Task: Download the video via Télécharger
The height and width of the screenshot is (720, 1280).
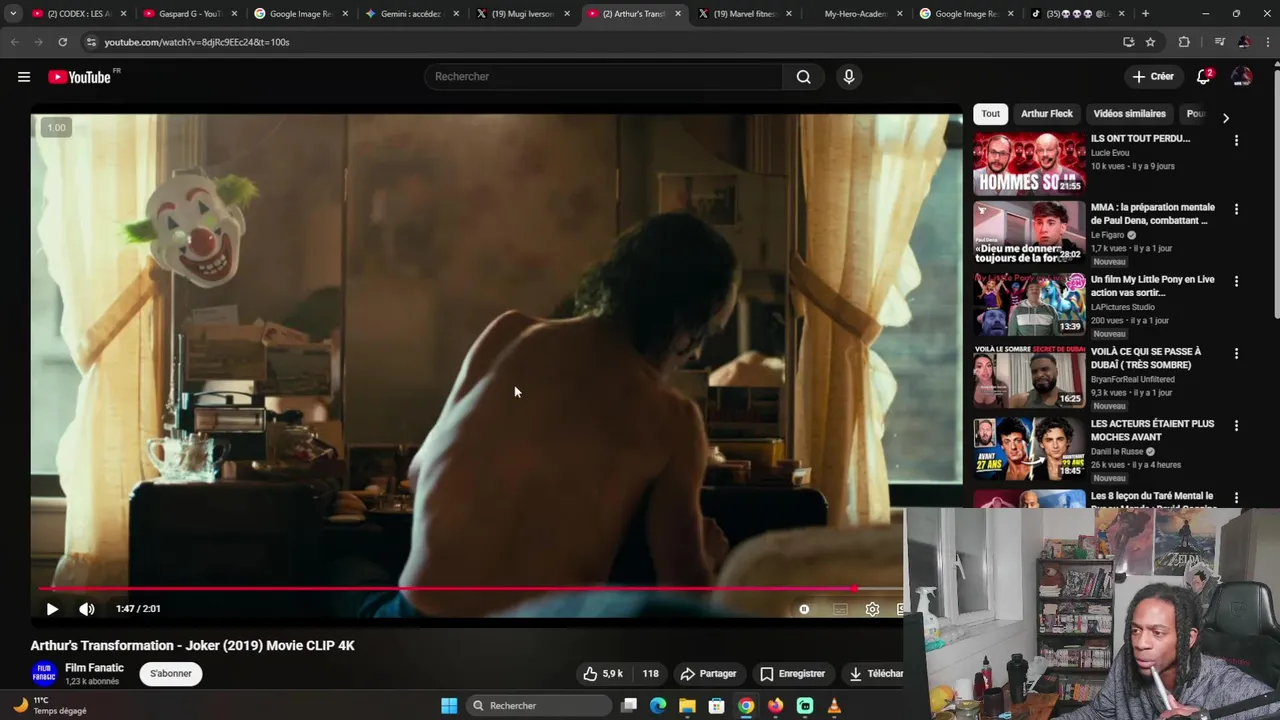Action: pos(874,674)
